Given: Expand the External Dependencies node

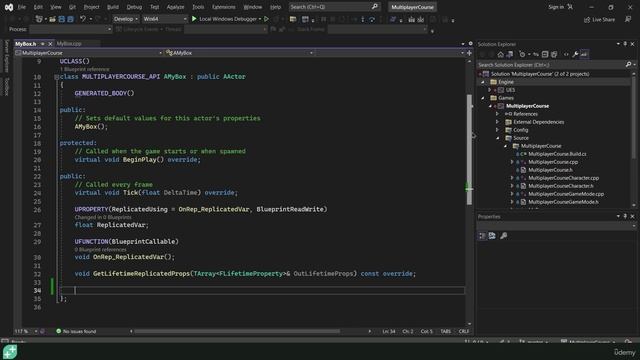Looking at the screenshot, I should tap(497, 122).
